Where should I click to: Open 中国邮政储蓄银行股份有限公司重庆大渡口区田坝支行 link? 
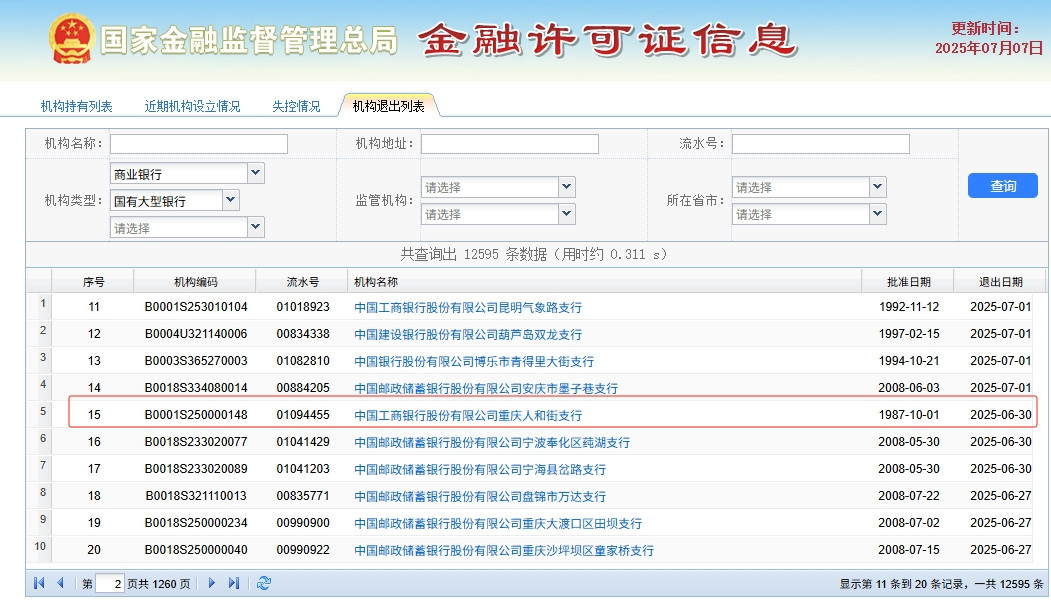point(498,523)
